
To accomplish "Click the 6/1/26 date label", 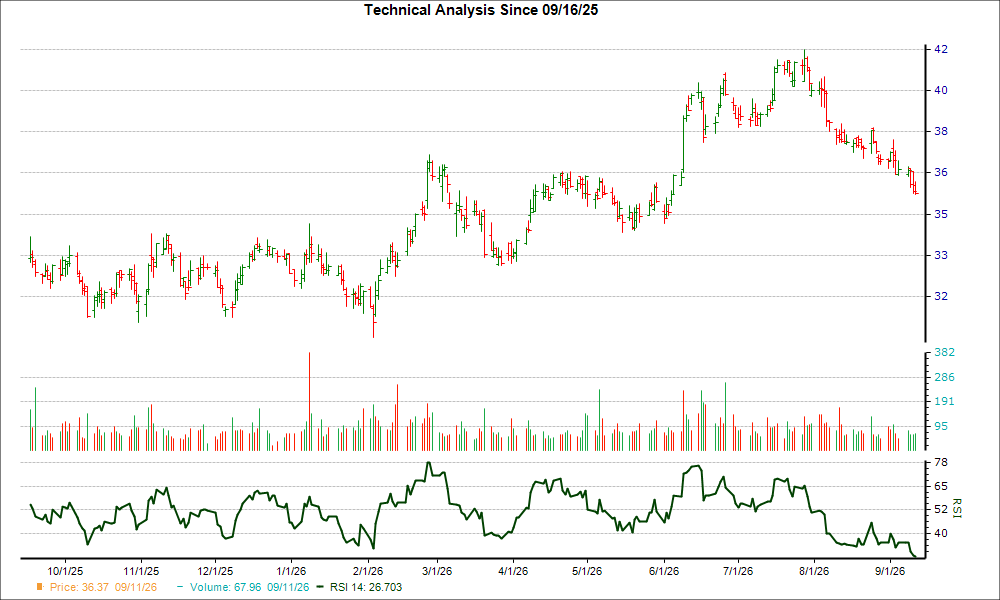I will [x=663, y=571].
